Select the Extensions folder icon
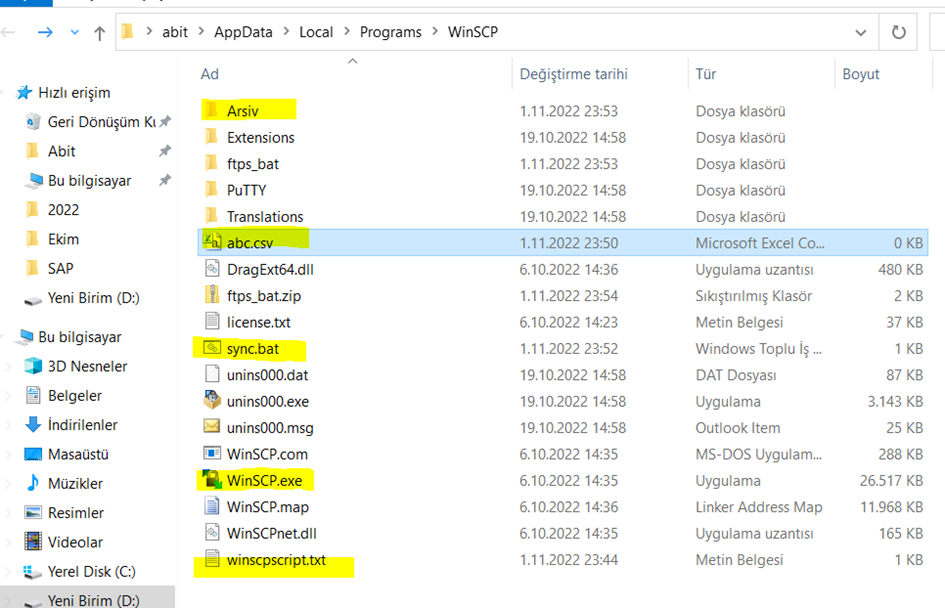Viewport: 945px width, 608px height. pos(212,137)
